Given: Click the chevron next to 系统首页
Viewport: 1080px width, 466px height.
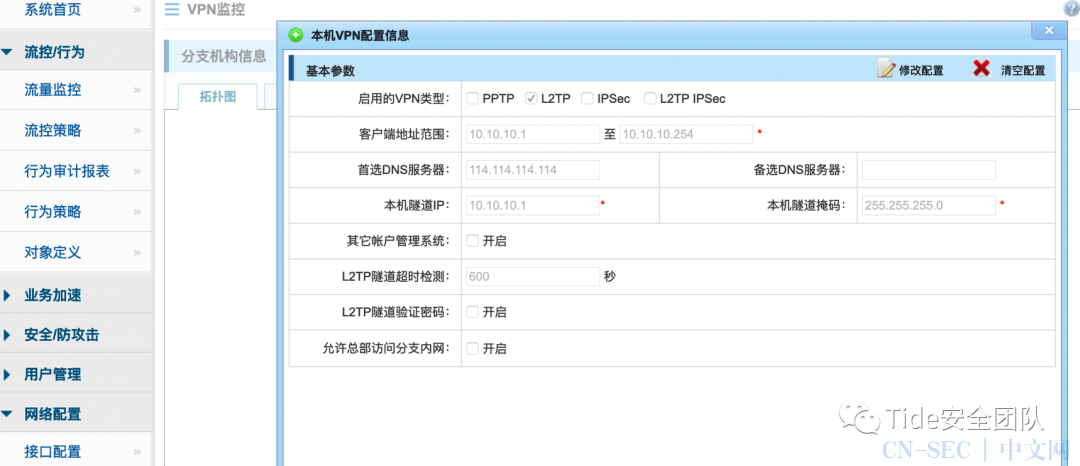Looking at the screenshot, I should click(x=136, y=10).
